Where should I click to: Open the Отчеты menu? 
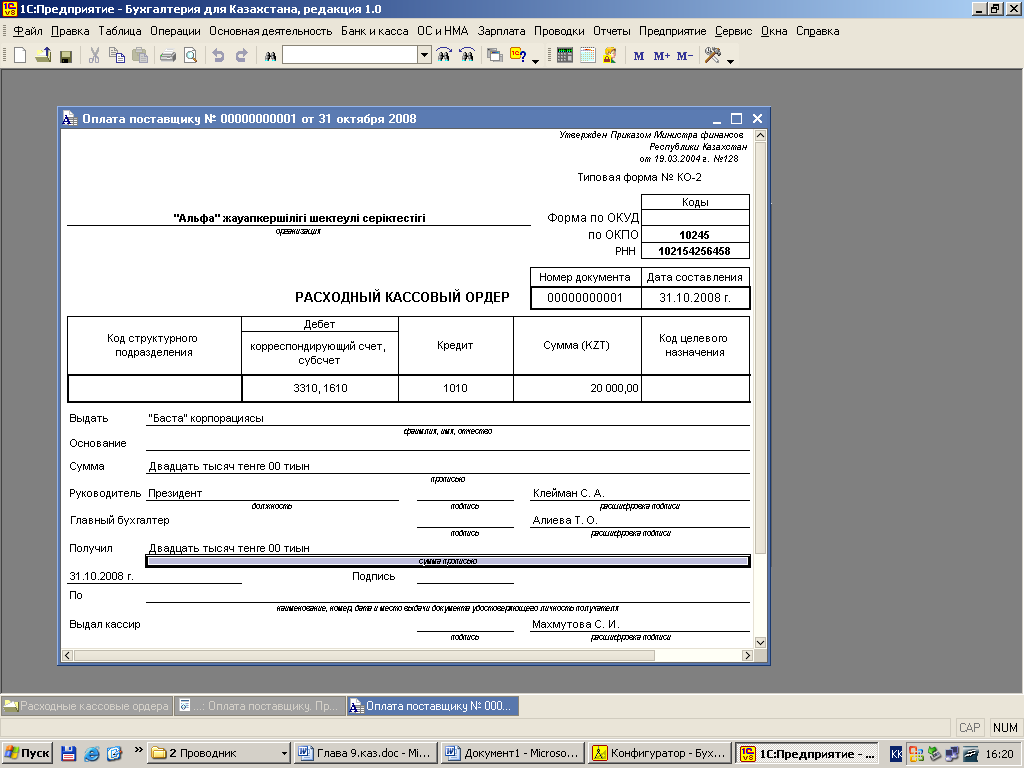(611, 31)
